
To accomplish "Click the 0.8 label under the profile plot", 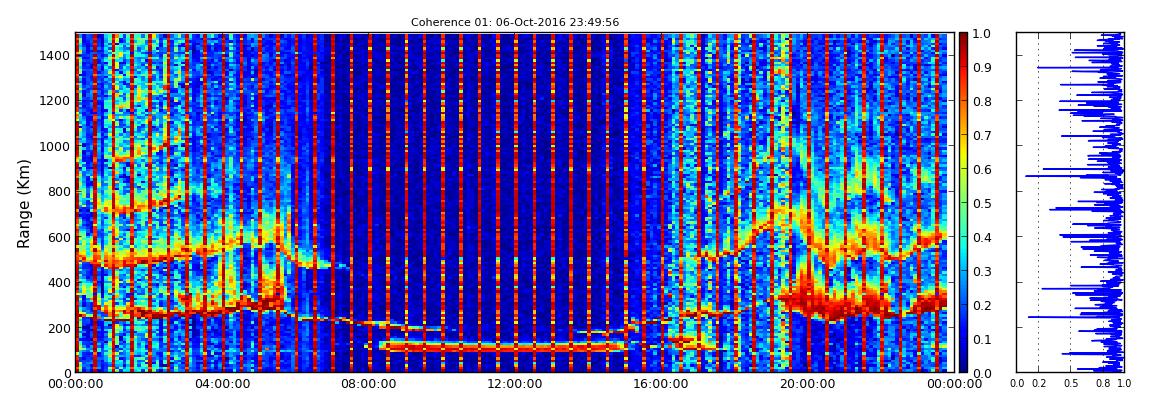I will pyautogui.click(x=1103, y=383).
